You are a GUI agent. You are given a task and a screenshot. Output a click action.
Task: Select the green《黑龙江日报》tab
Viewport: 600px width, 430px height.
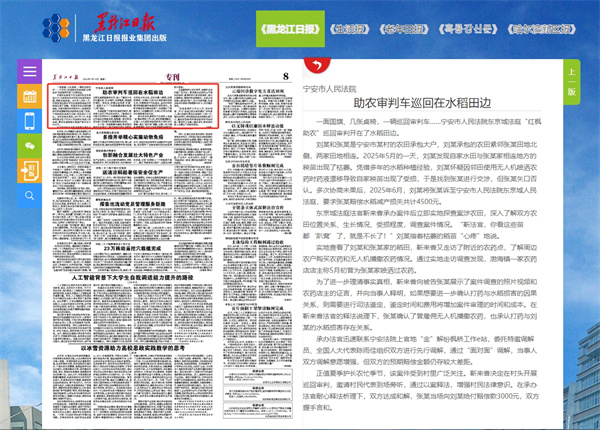tap(290, 29)
